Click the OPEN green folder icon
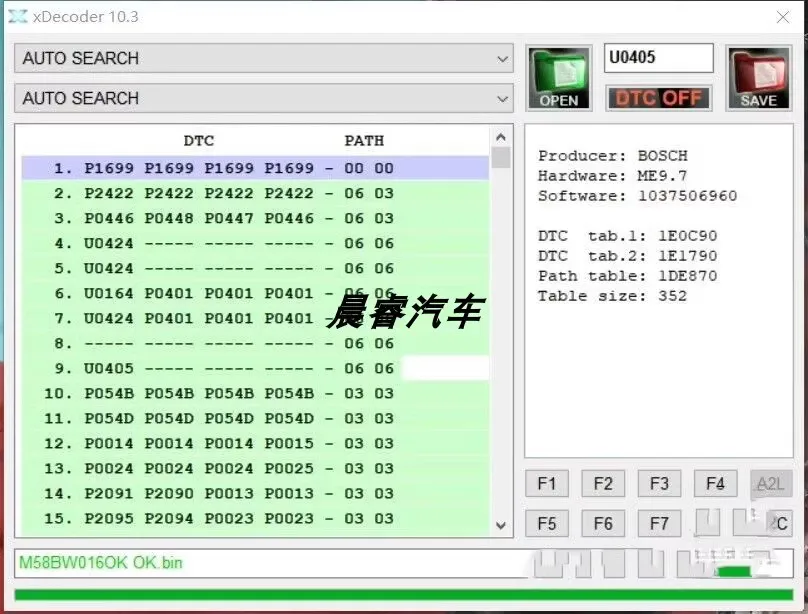 559,78
